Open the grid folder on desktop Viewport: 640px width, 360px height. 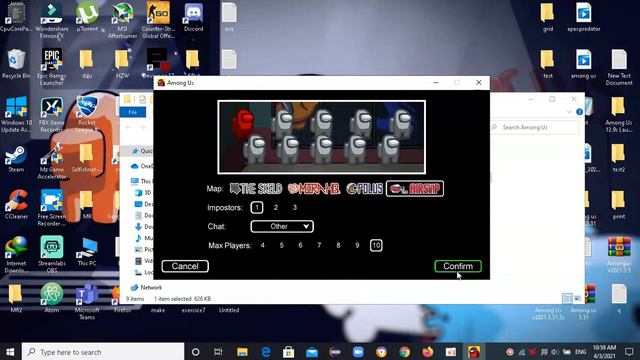(547, 17)
